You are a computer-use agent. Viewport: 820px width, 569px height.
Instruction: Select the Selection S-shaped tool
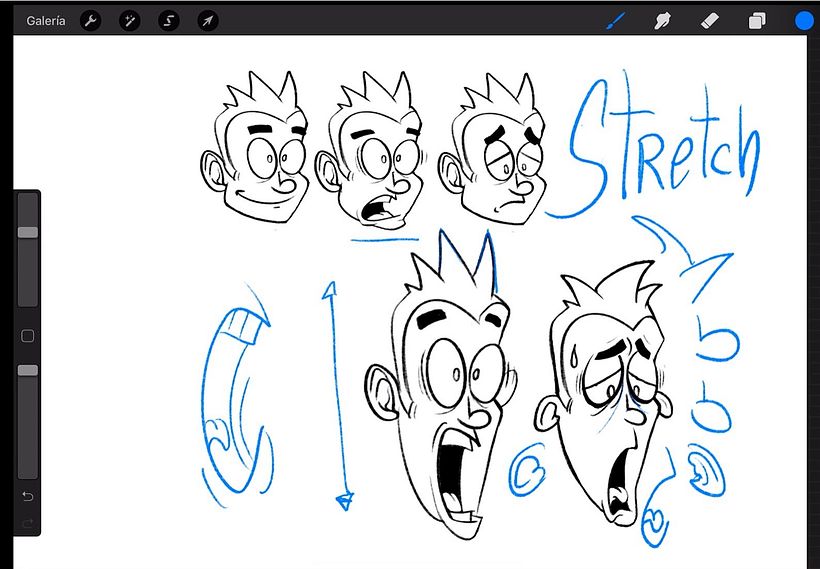click(x=168, y=21)
